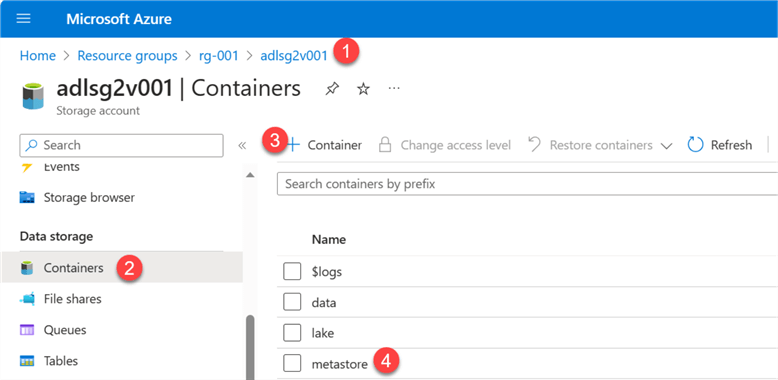This screenshot has width=778, height=380.
Task: Open Resource groups breadcrumb link
Action: pyautogui.click(x=128, y=56)
